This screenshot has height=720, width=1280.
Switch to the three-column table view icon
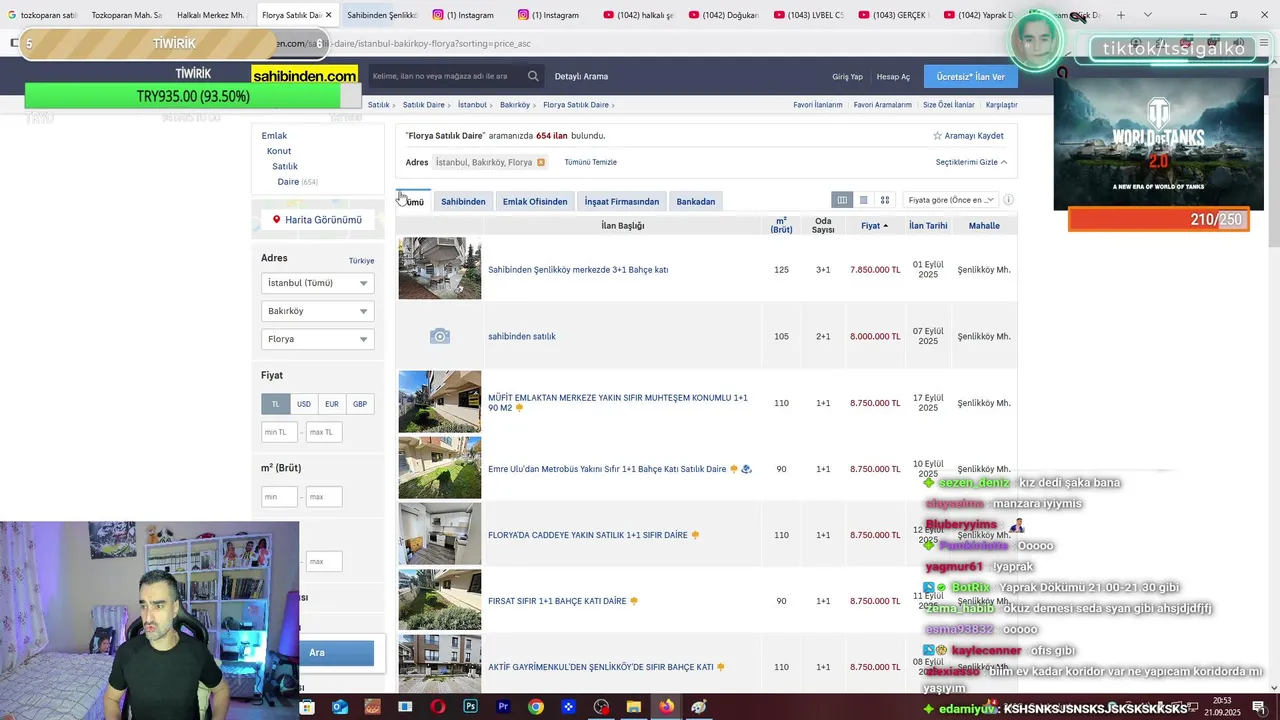[x=842, y=200]
